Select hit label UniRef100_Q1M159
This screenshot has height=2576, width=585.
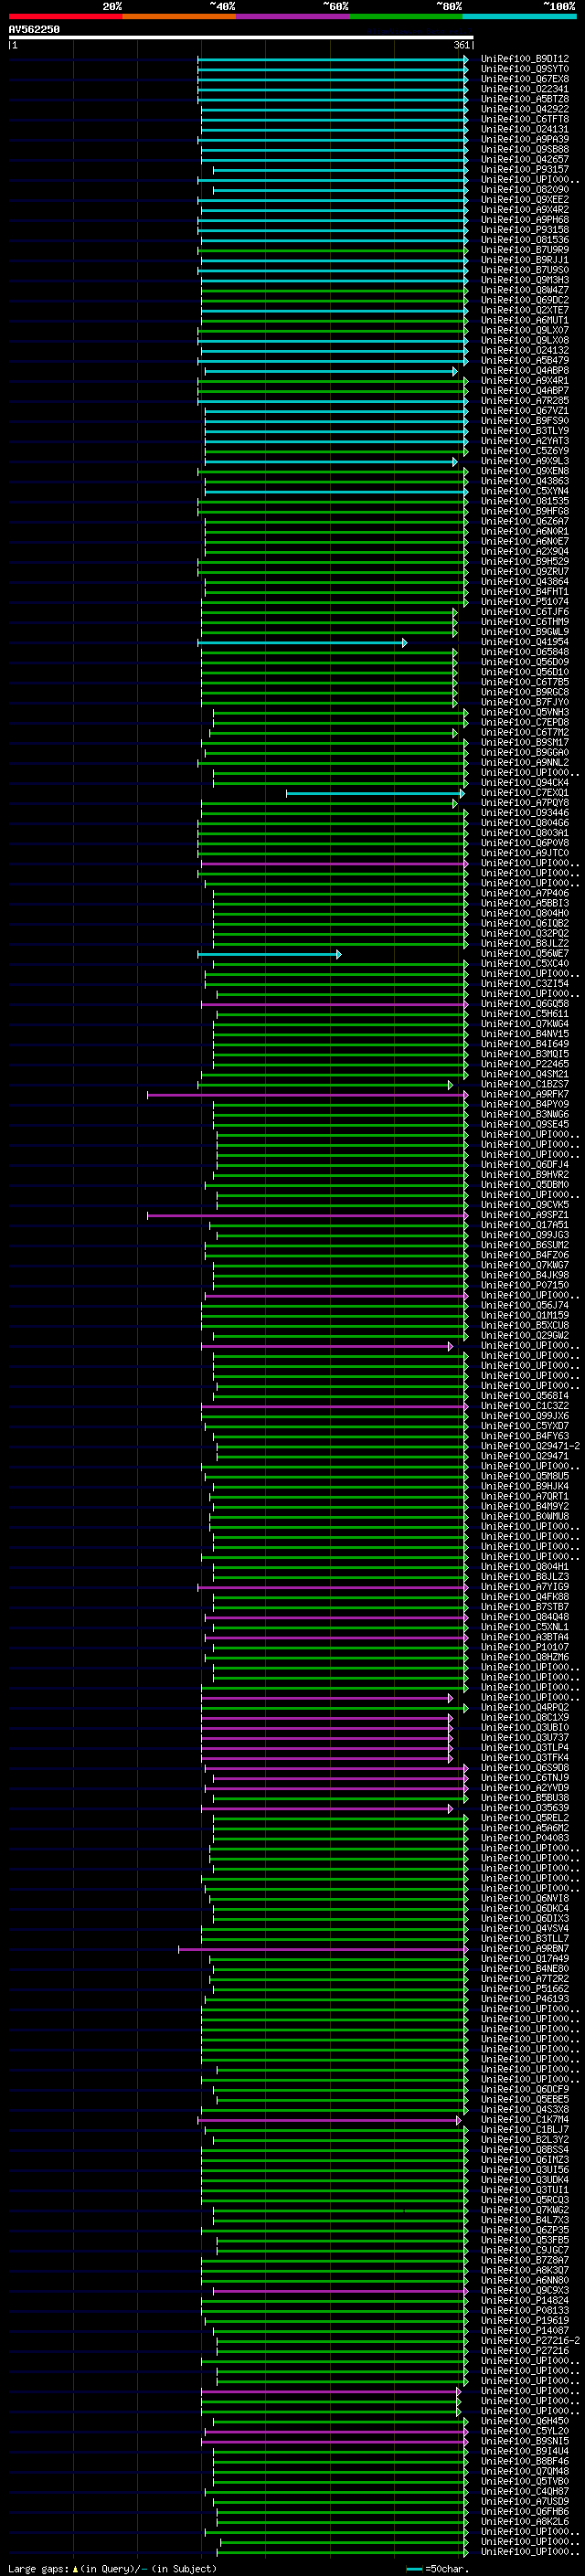(525, 1316)
